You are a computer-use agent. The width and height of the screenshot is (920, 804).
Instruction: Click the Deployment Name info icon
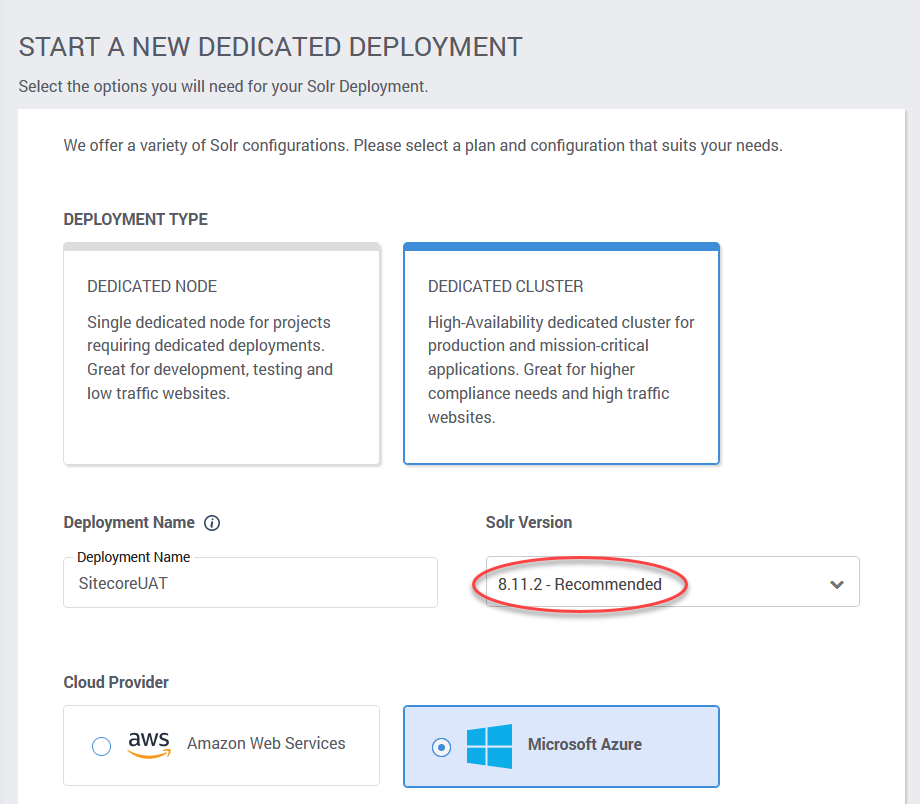pos(212,523)
